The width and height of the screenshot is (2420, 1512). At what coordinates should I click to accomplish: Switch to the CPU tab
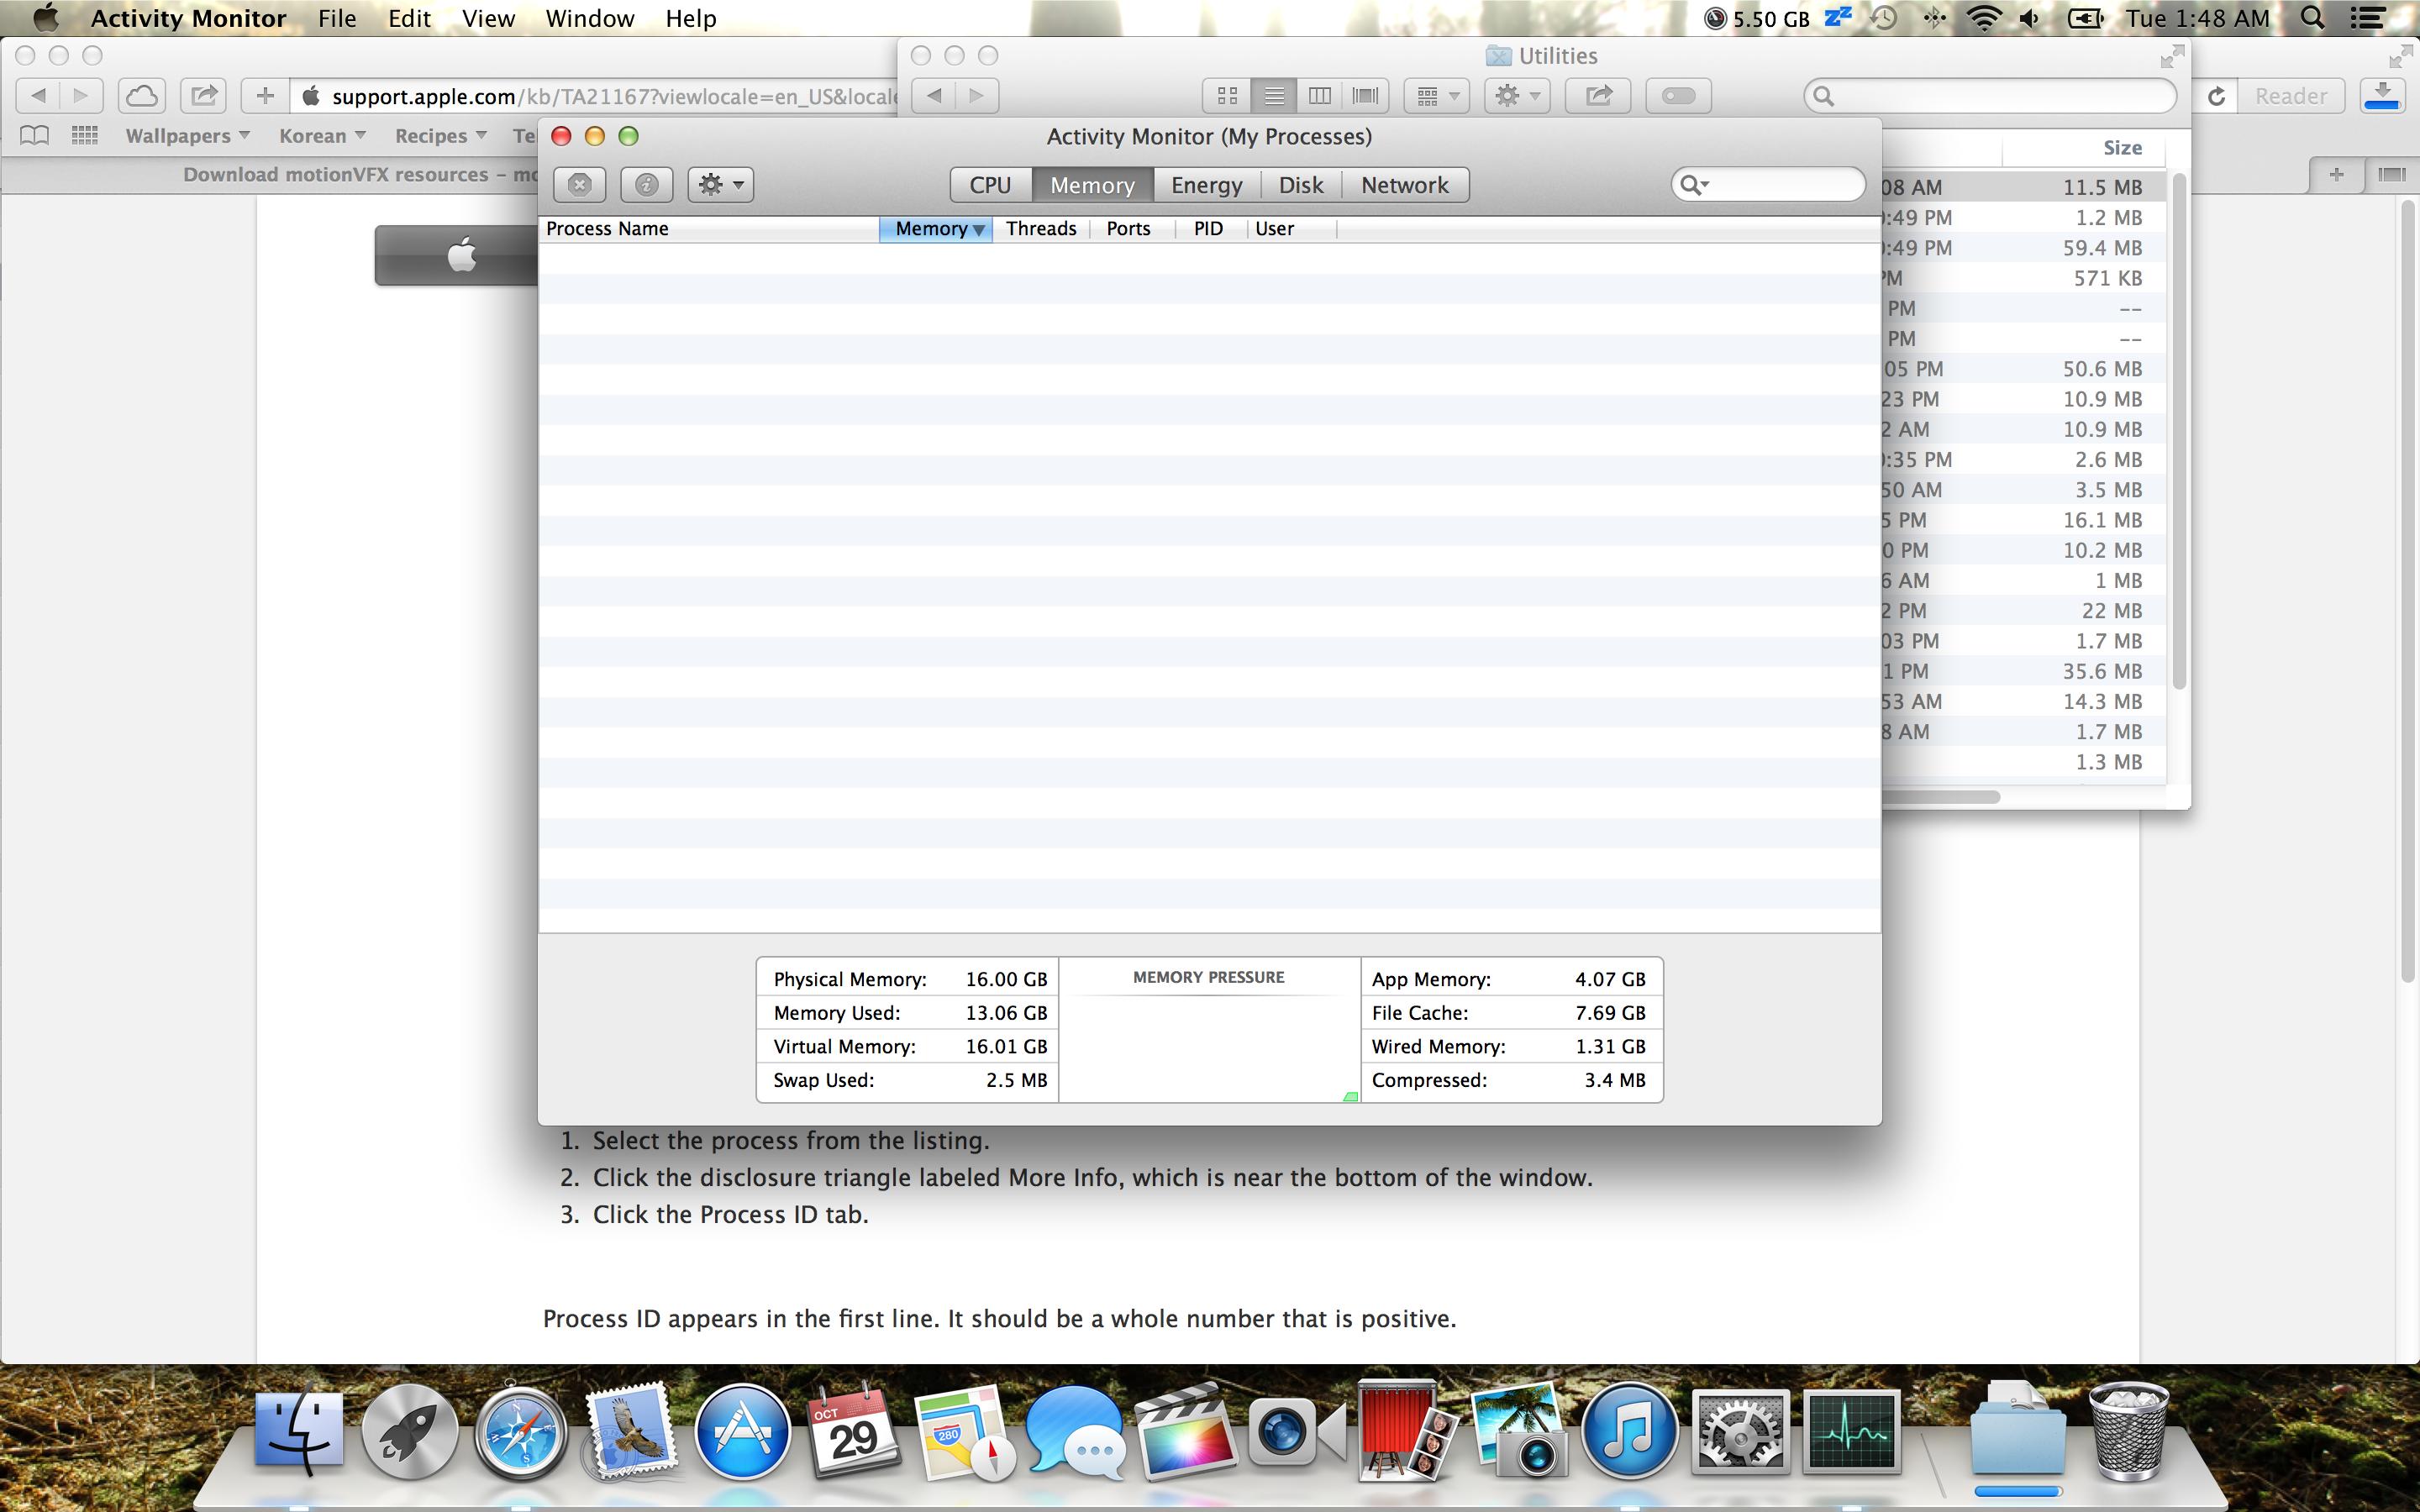[990, 185]
